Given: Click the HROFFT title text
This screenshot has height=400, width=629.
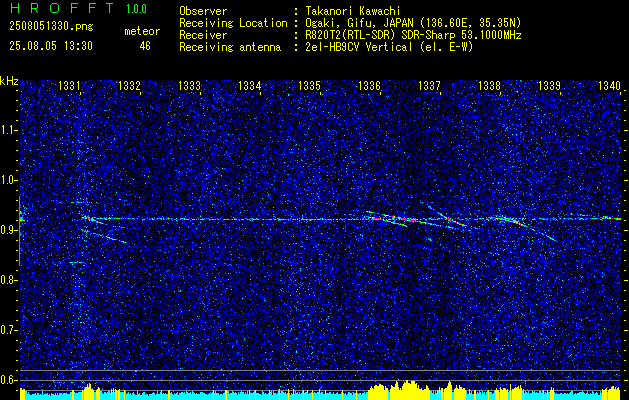Looking at the screenshot, I should coord(62,8).
